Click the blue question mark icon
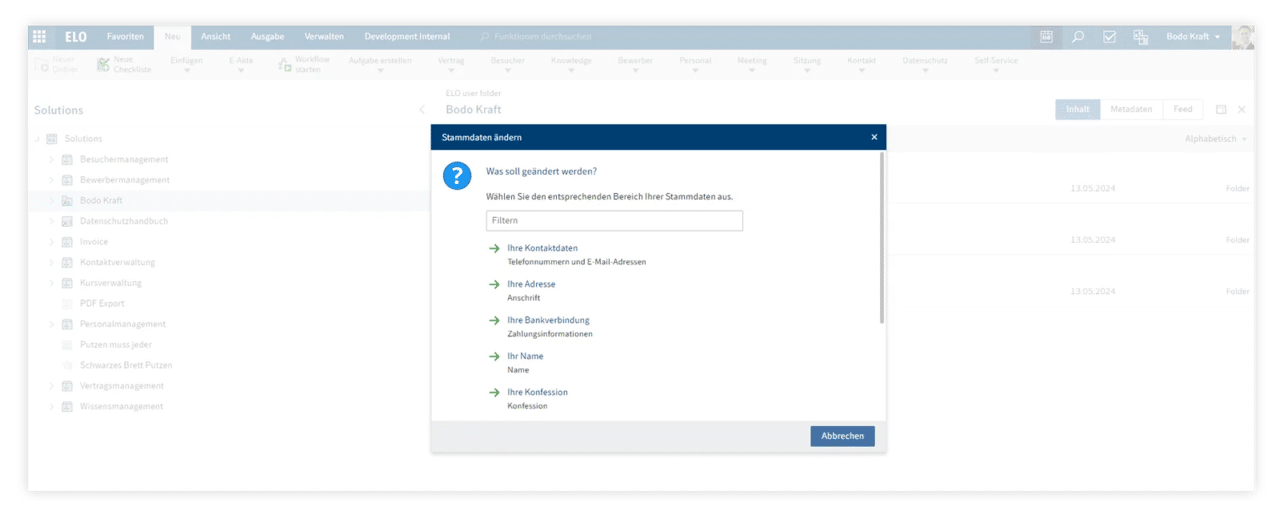Viewport: 1280px width, 519px height. tap(456, 177)
